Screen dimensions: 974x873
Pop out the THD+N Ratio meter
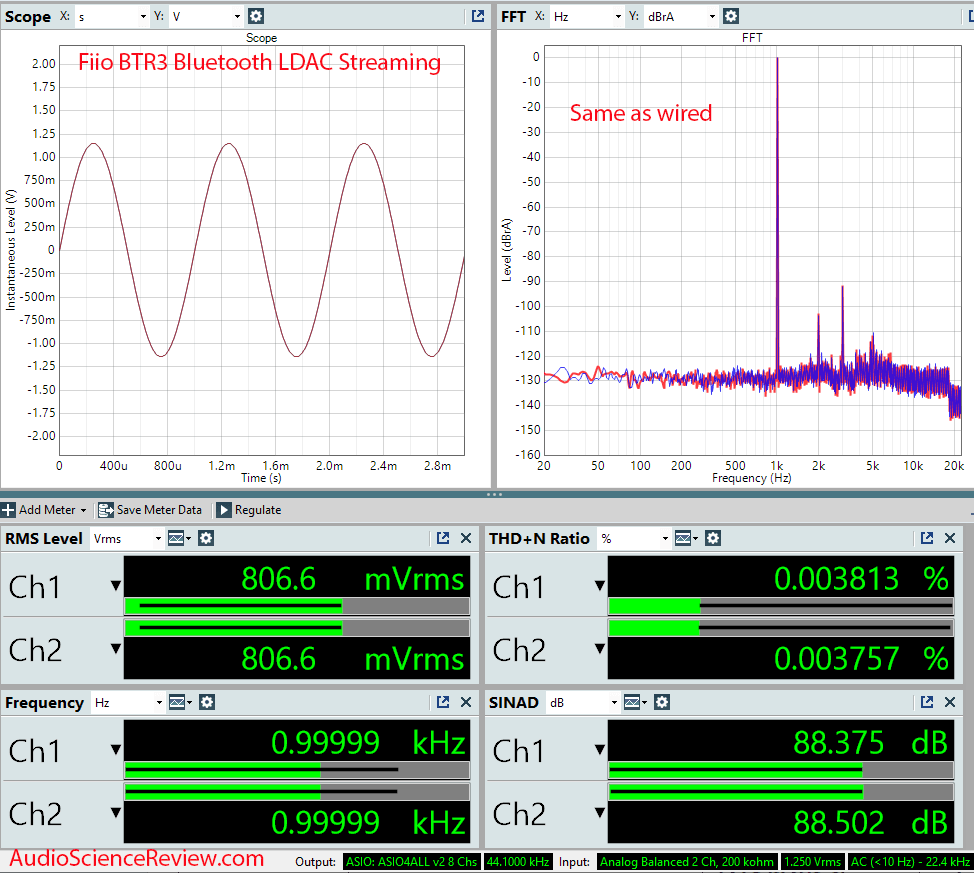(x=927, y=538)
